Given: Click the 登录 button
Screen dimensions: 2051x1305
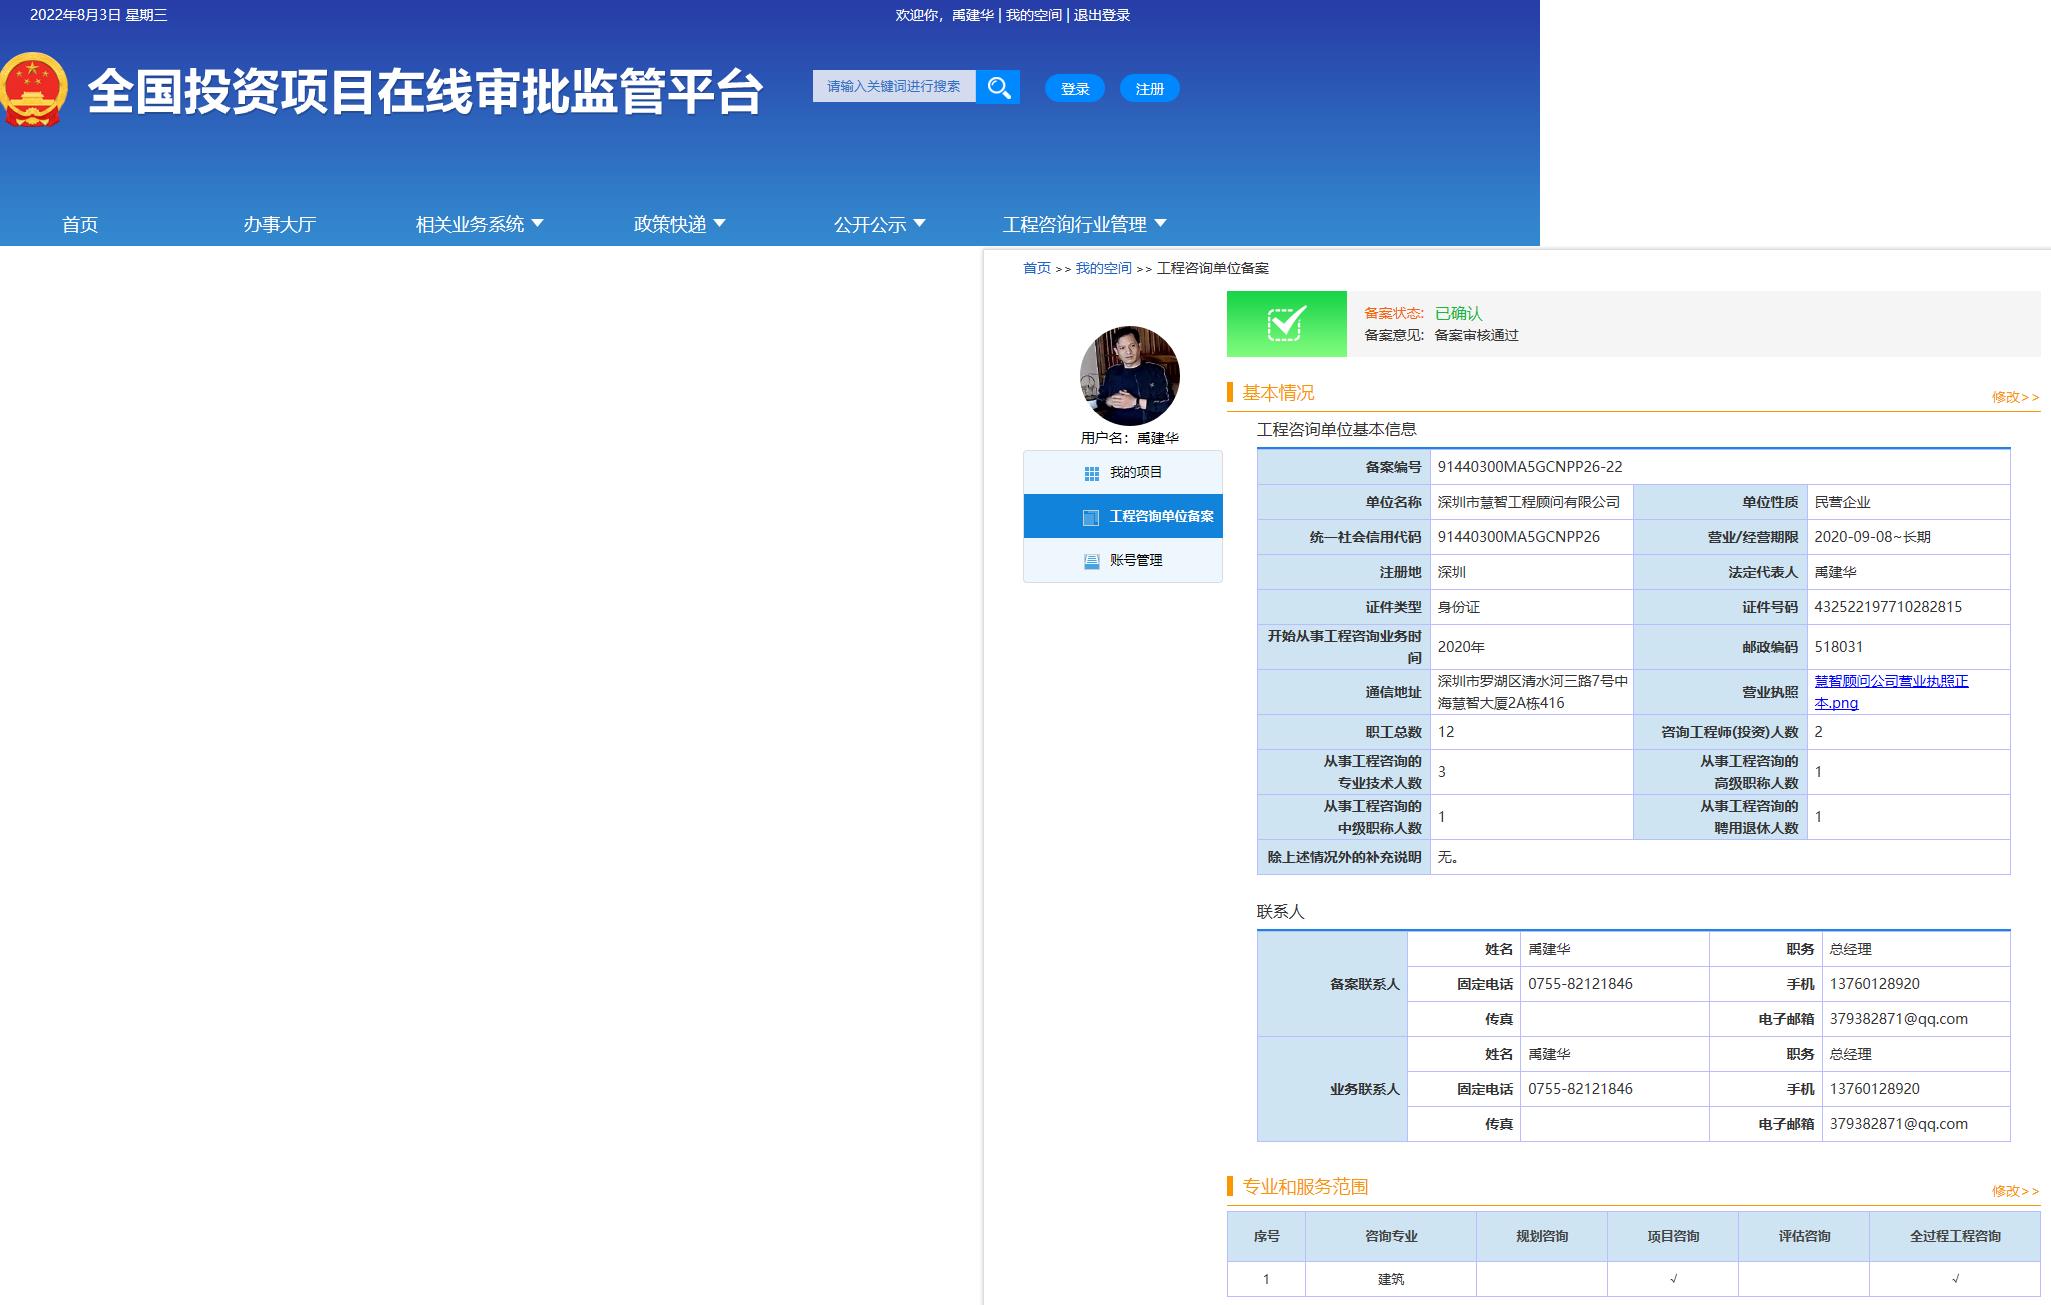Looking at the screenshot, I should 1074,88.
